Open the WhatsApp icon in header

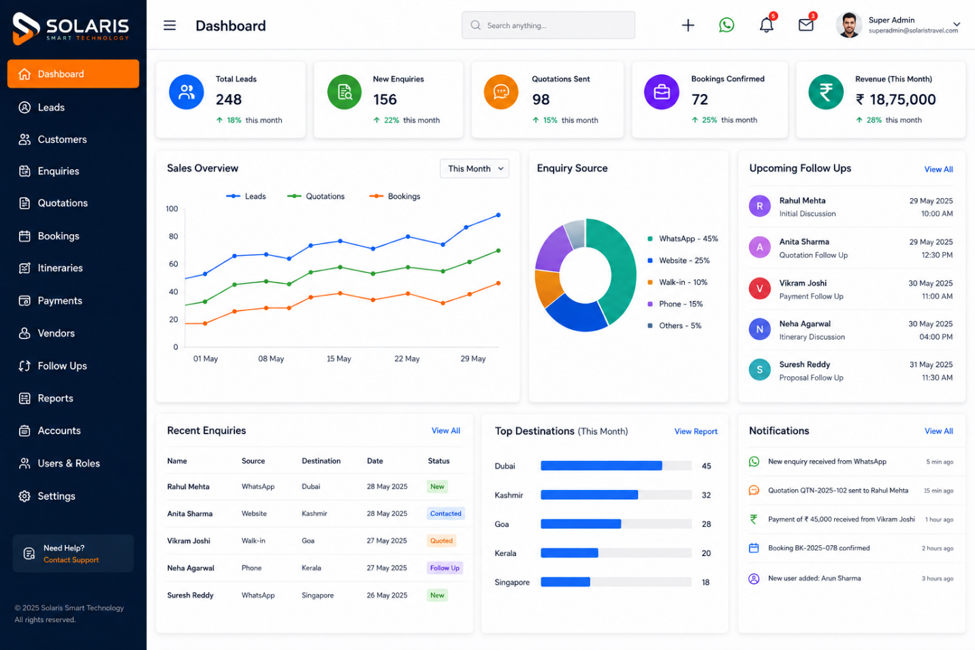click(726, 25)
